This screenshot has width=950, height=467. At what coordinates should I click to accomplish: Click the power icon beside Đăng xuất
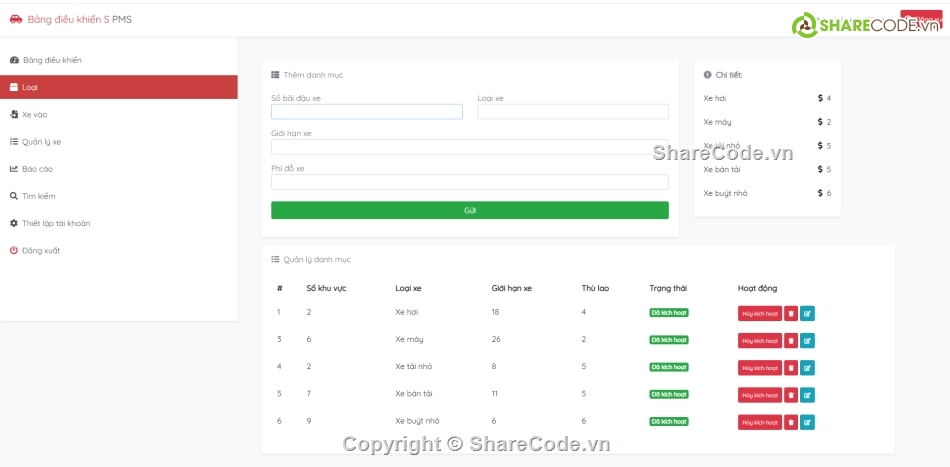pos(14,251)
